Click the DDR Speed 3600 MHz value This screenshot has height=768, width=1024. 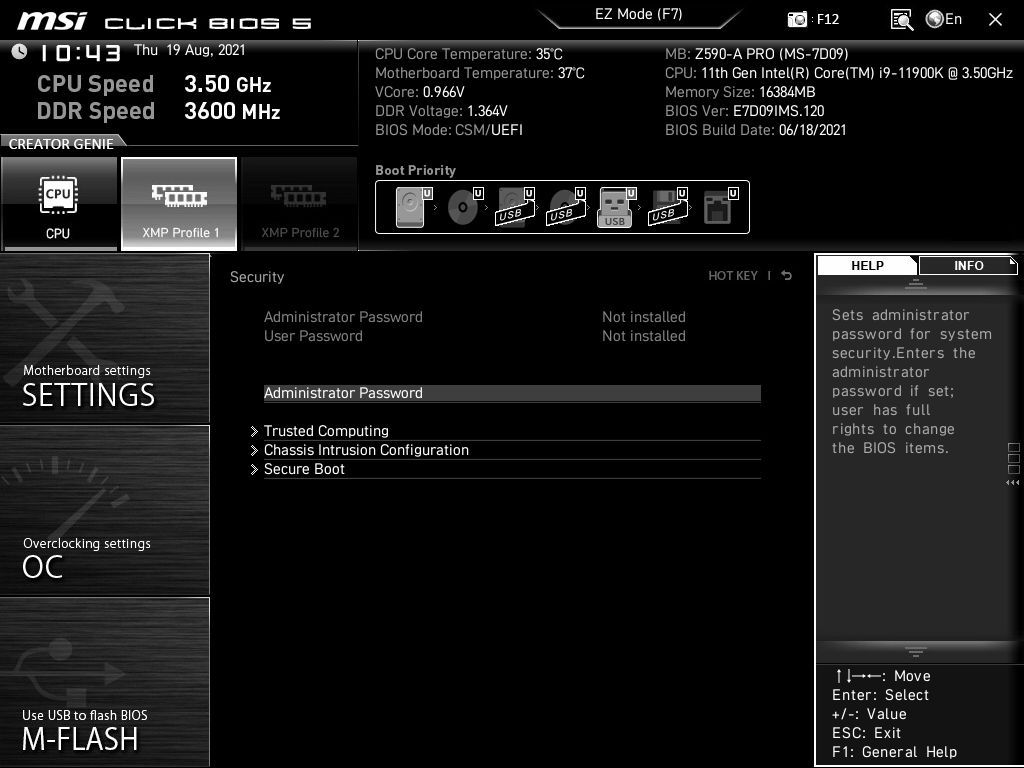(x=232, y=111)
